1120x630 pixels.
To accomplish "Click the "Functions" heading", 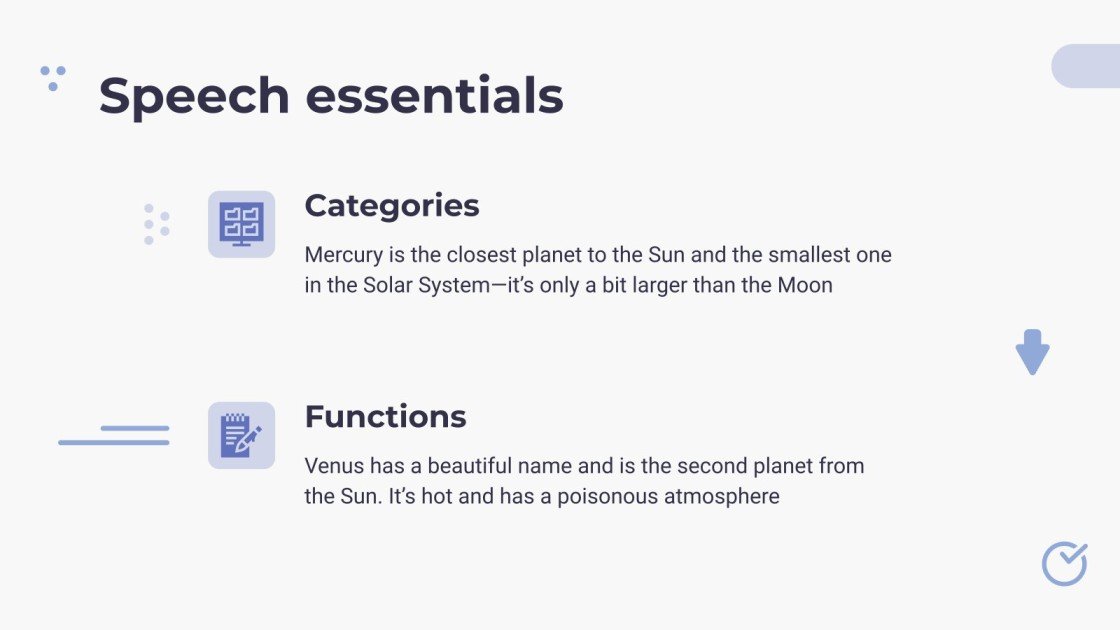I will click(x=385, y=416).
